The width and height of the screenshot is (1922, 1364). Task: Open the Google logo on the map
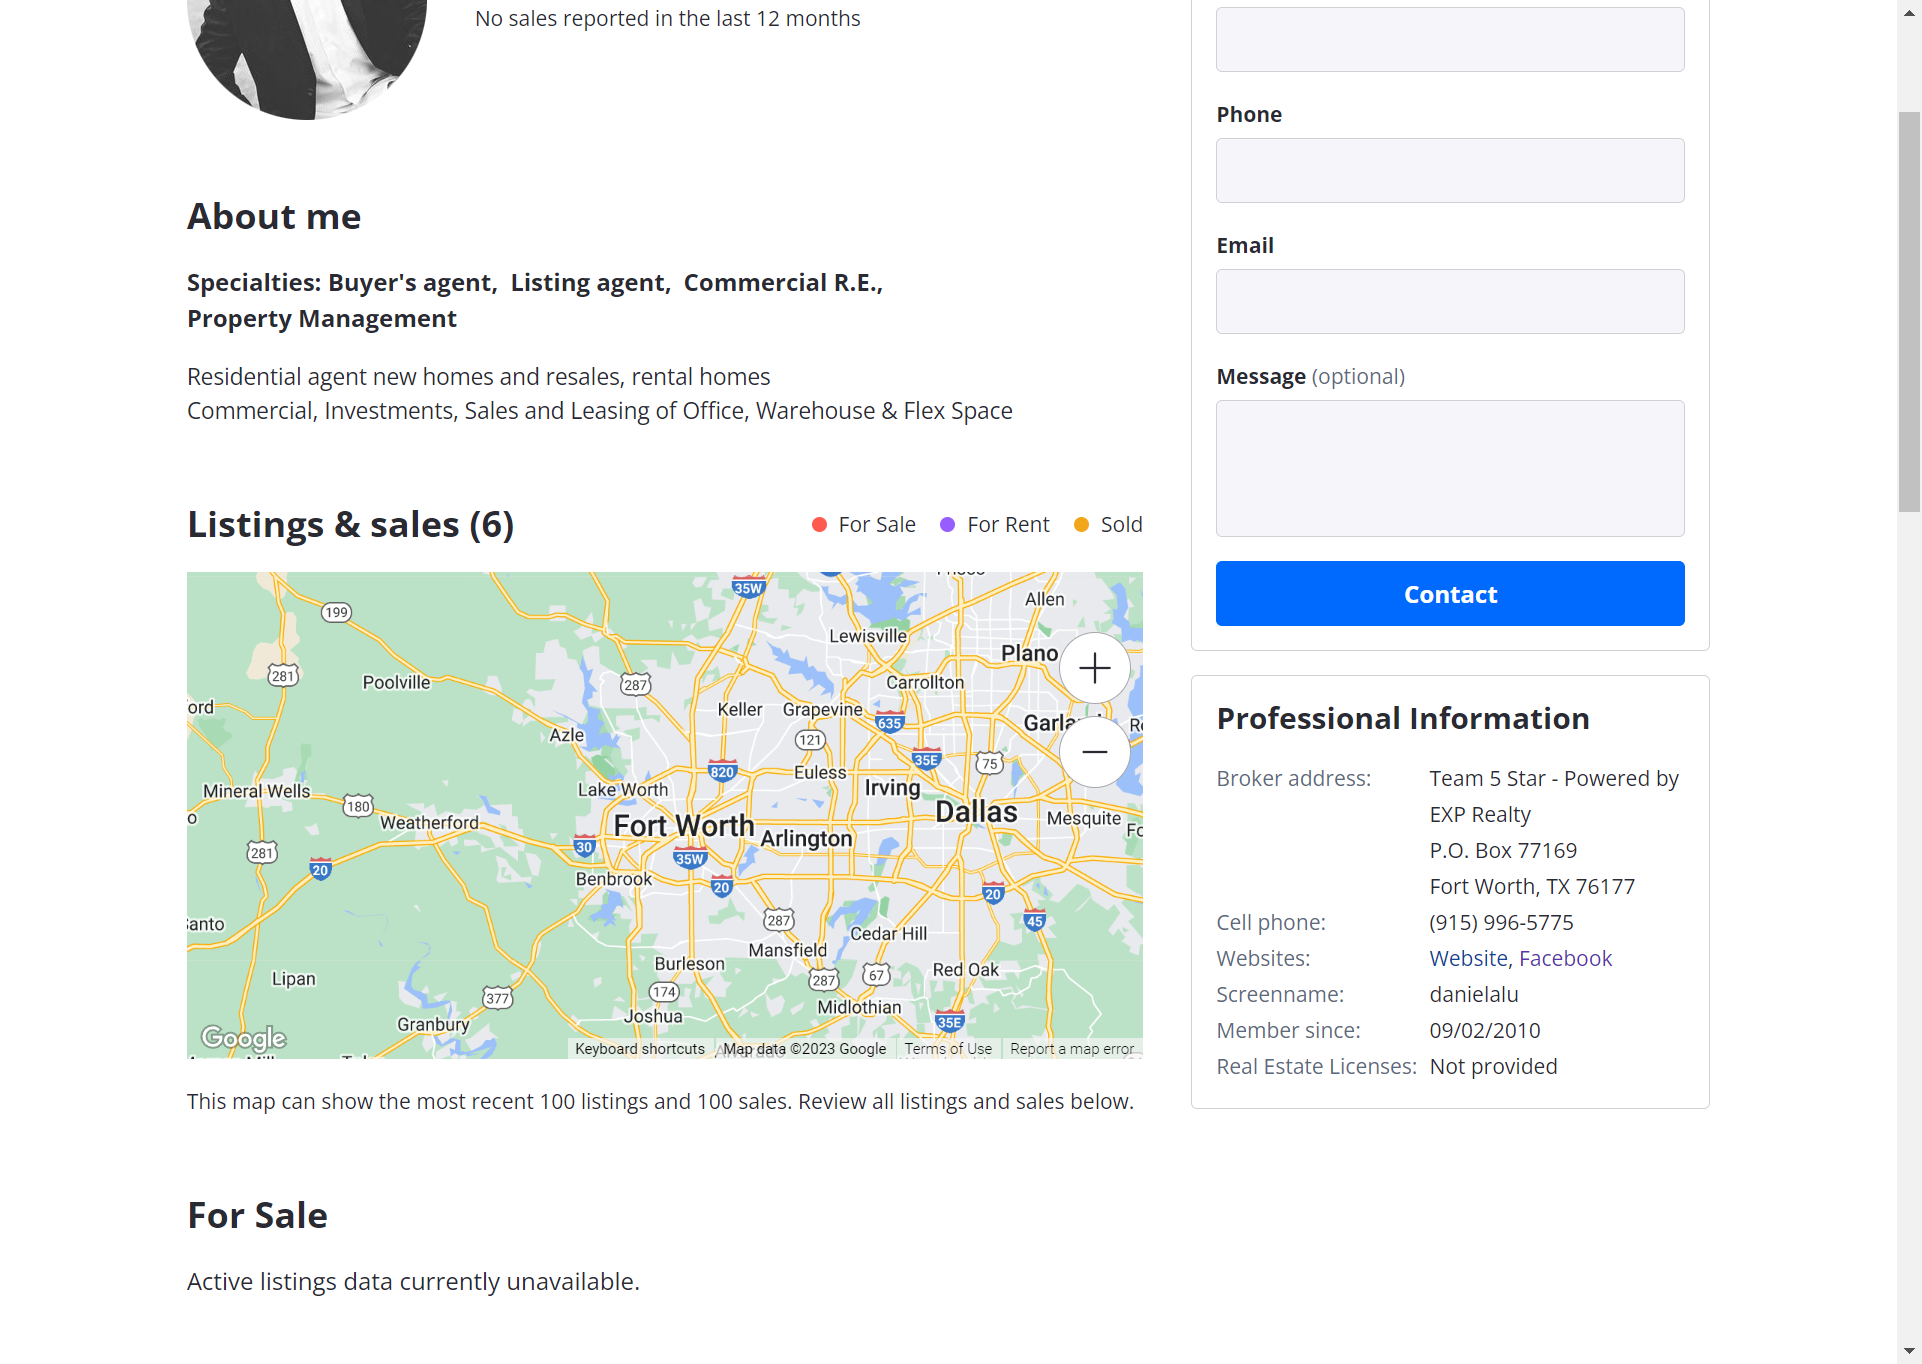(x=244, y=1038)
